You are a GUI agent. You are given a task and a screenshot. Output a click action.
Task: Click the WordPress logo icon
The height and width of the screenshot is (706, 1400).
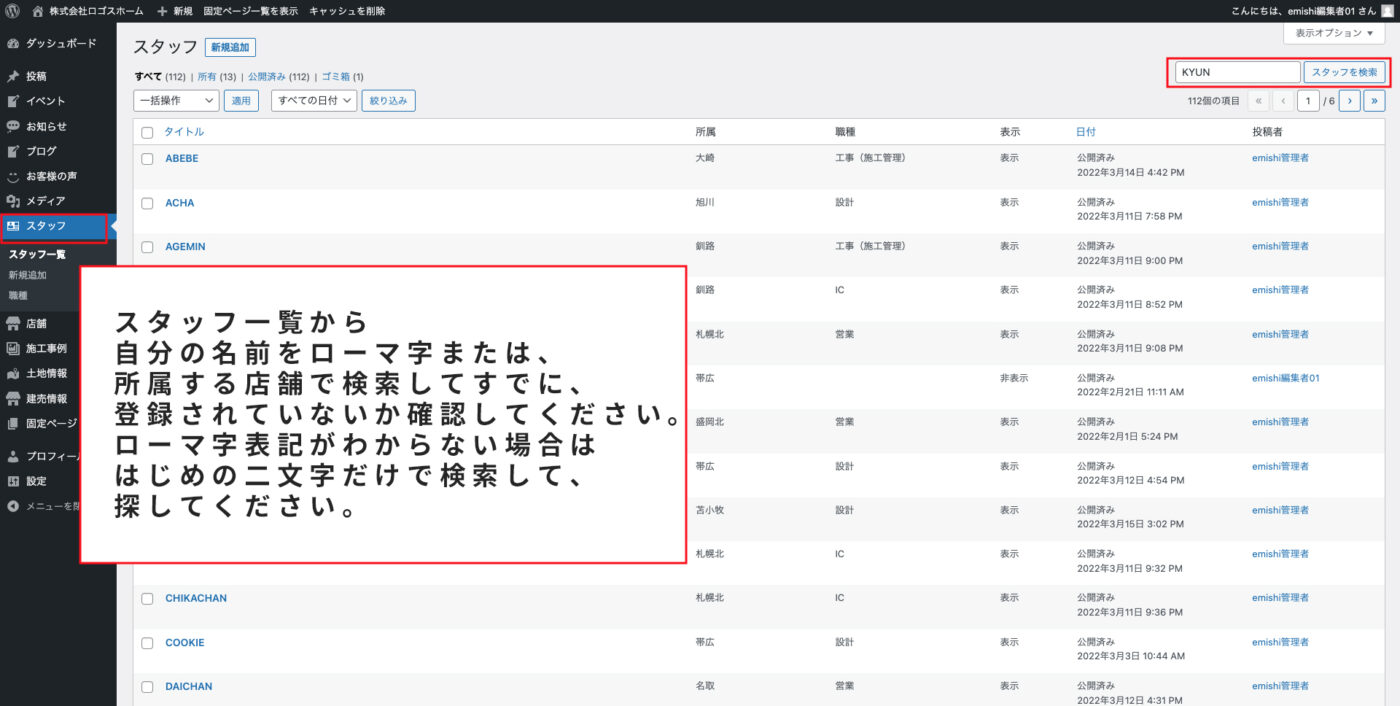click(13, 11)
